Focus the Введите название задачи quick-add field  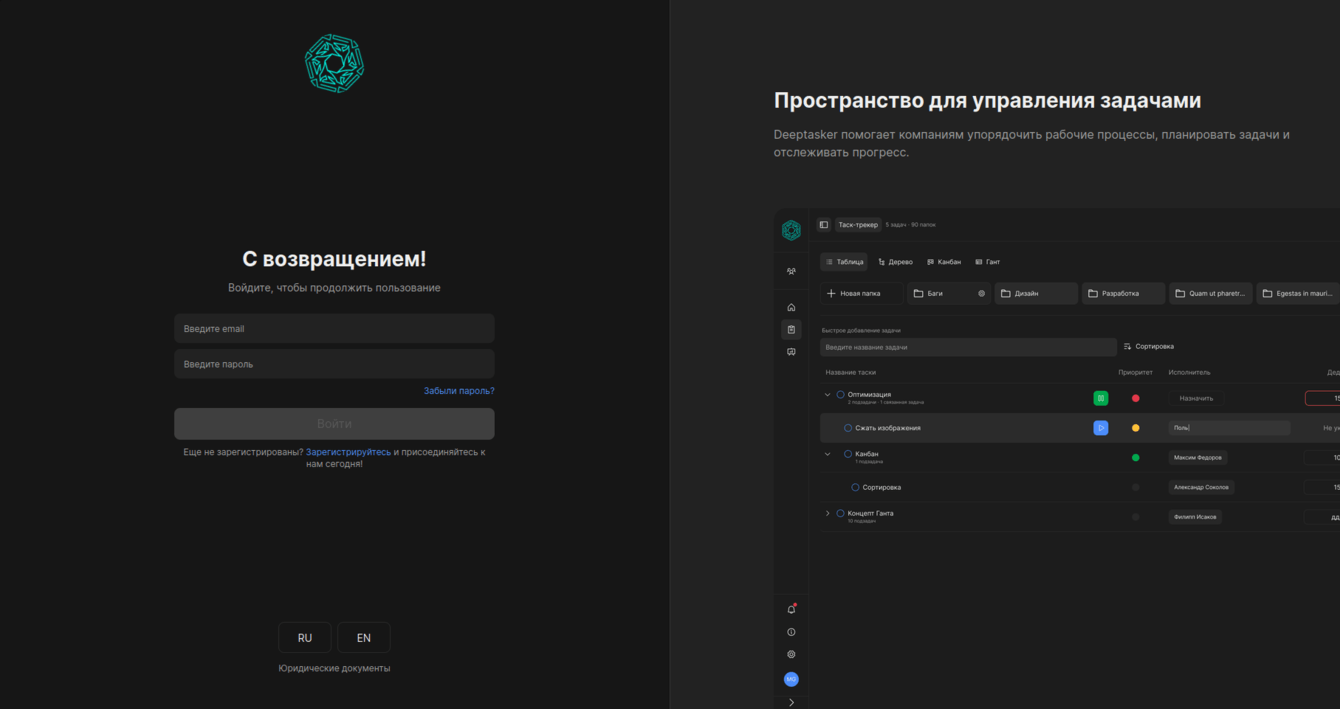pos(968,347)
